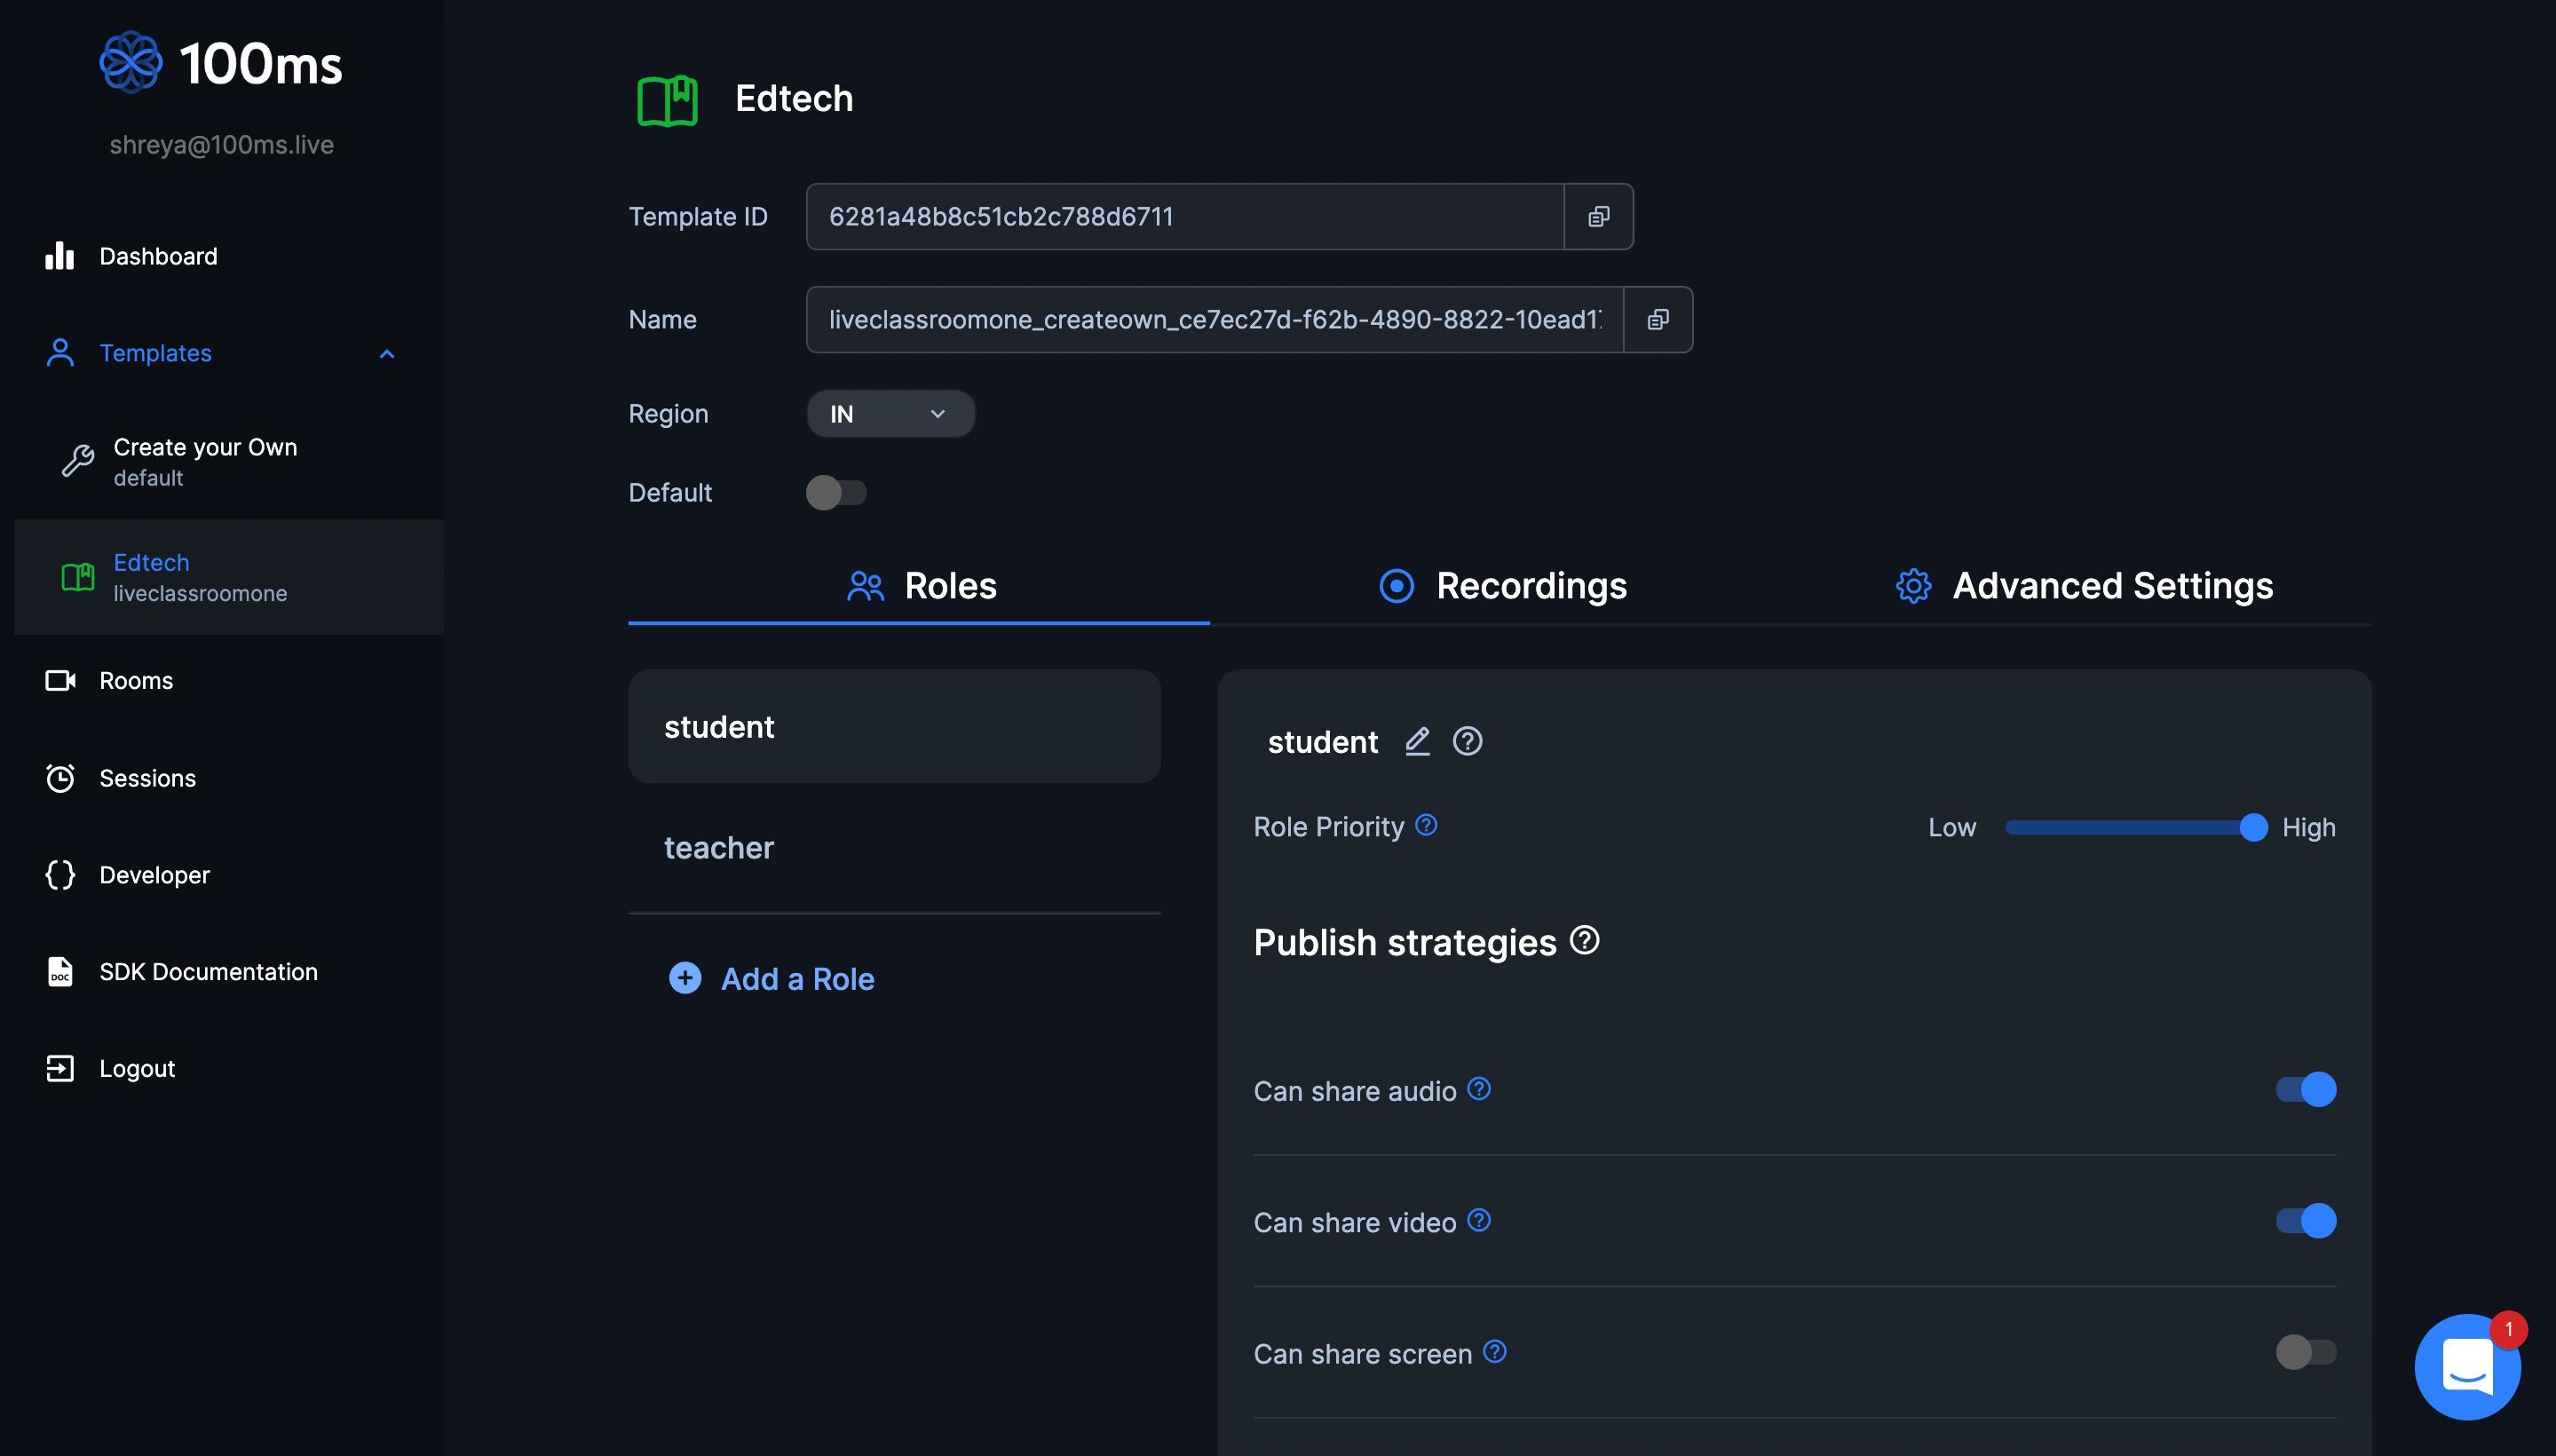
Task: Click the Role Priority slider handle
Action: (x=2253, y=827)
